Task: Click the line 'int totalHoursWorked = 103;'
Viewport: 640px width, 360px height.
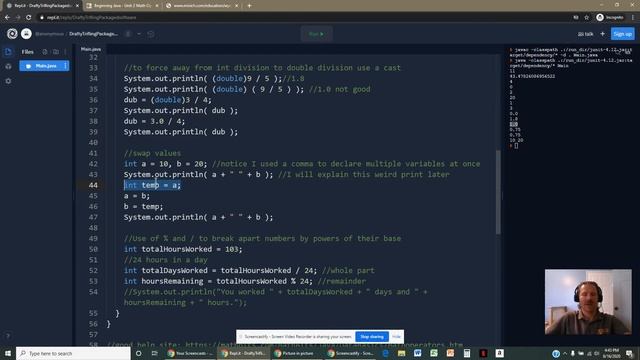Action: click(183, 249)
